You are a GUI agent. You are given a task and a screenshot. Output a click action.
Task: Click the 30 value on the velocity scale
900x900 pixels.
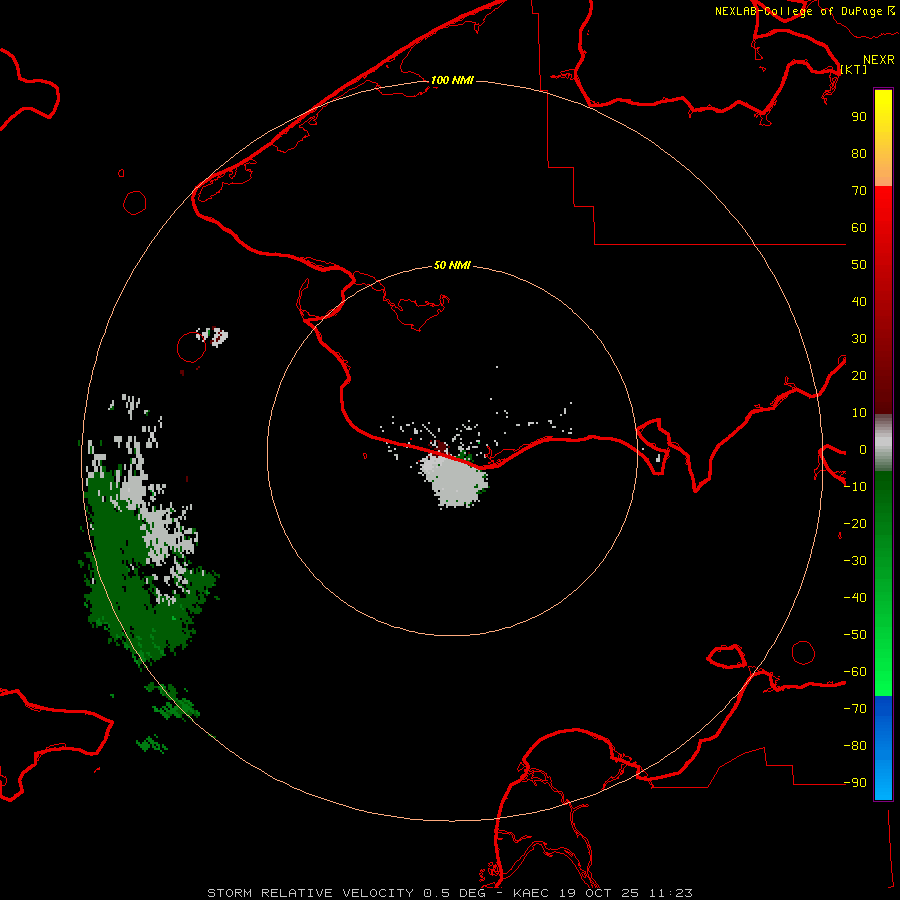tap(859, 339)
